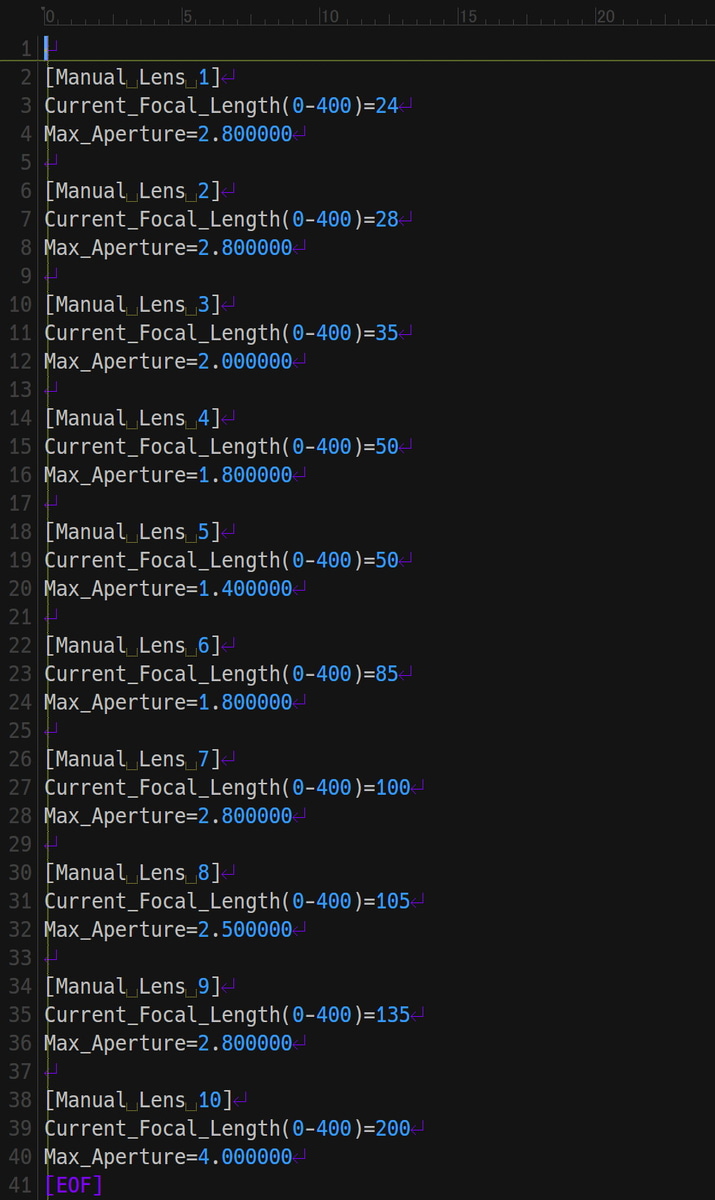Click focal length value 24

click(387, 105)
